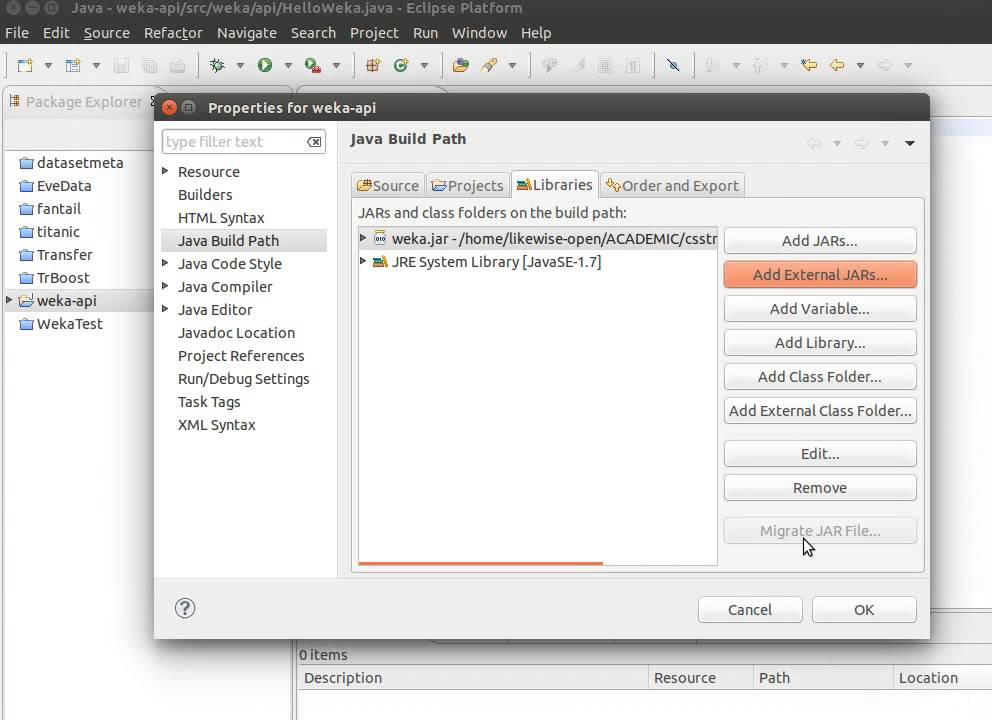This screenshot has width=992, height=720.
Task: Click the Add External JARs... button
Action: [820, 275]
